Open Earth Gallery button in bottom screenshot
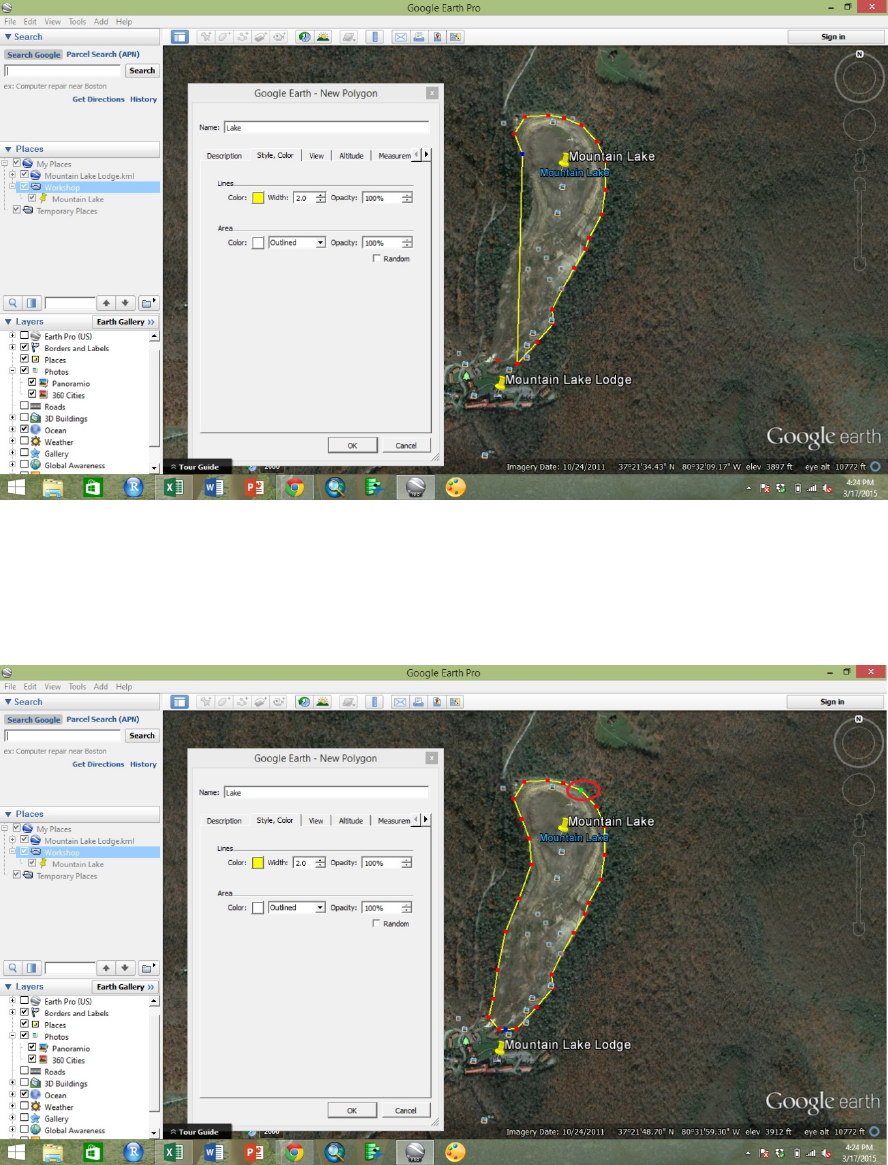Image resolution: width=888 pixels, height=1165 pixels. 126,987
